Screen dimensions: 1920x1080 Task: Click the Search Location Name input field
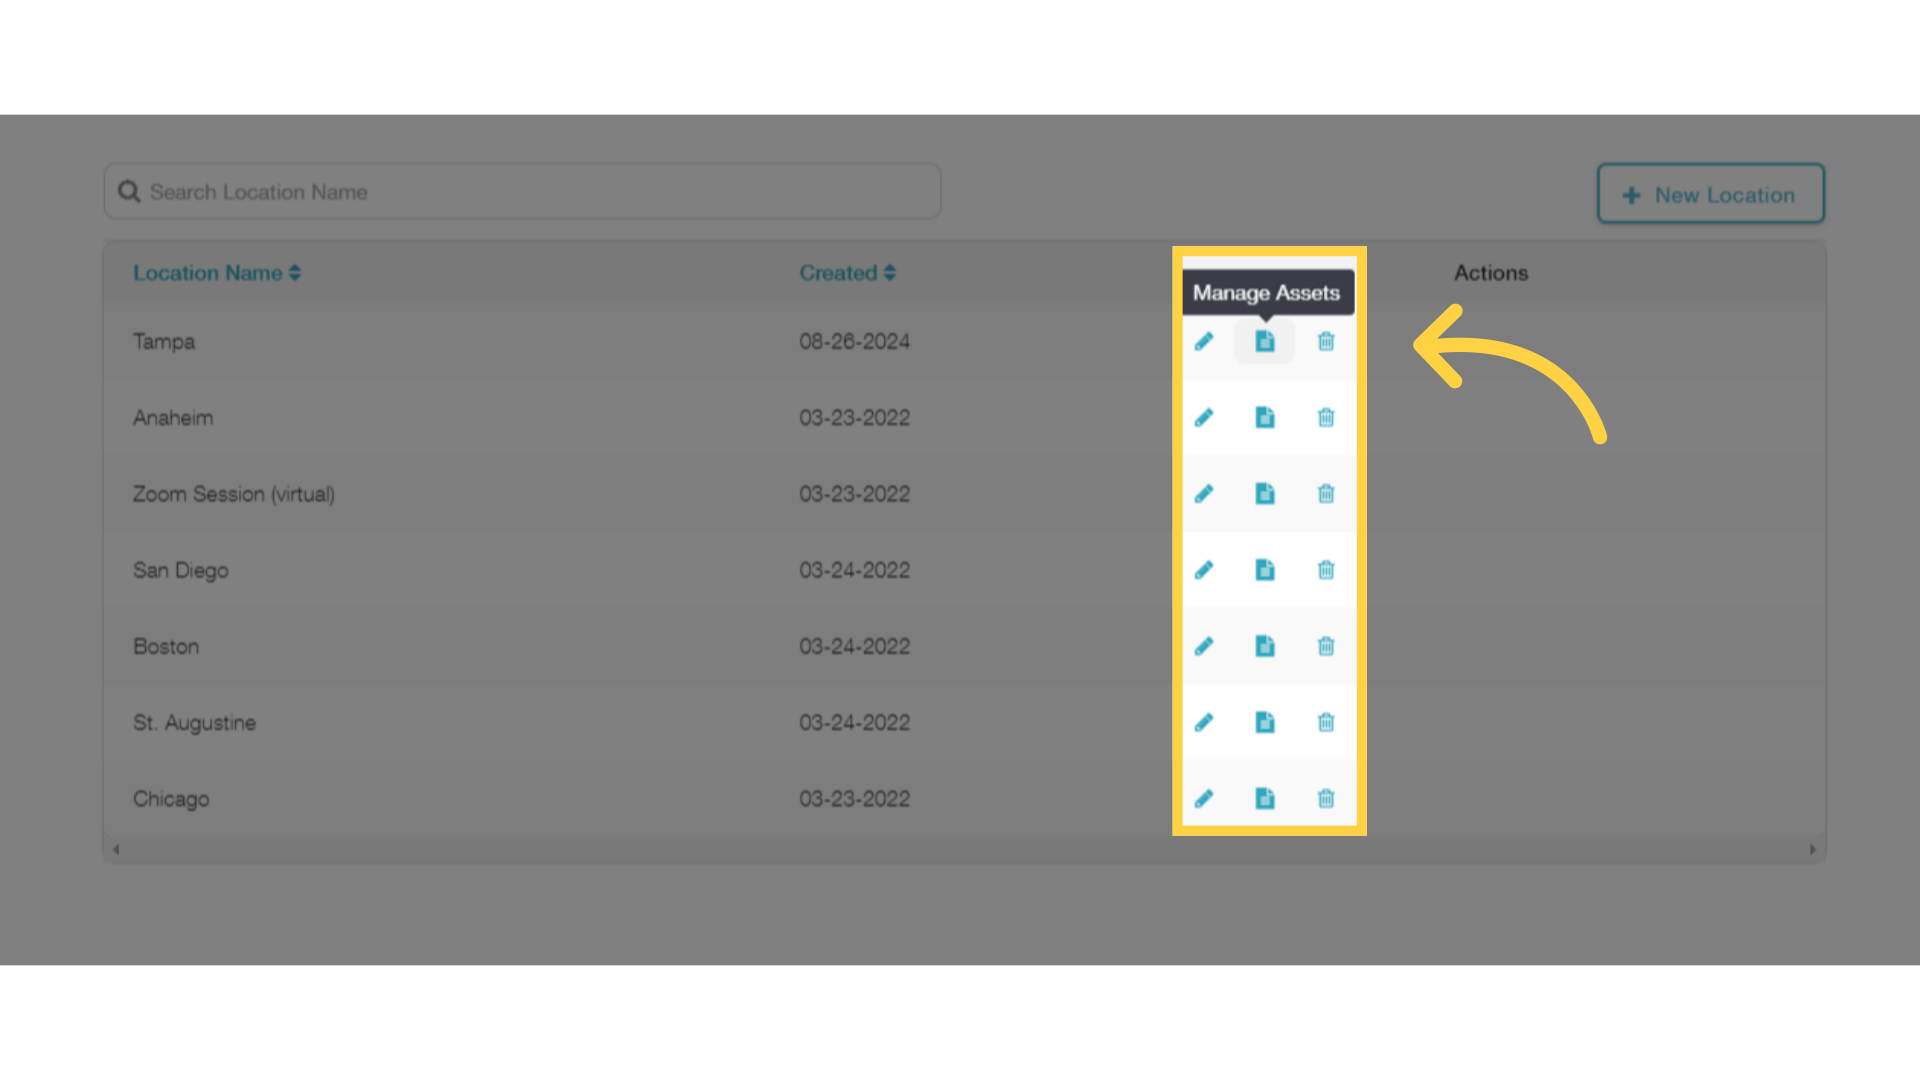click(525, 191)
